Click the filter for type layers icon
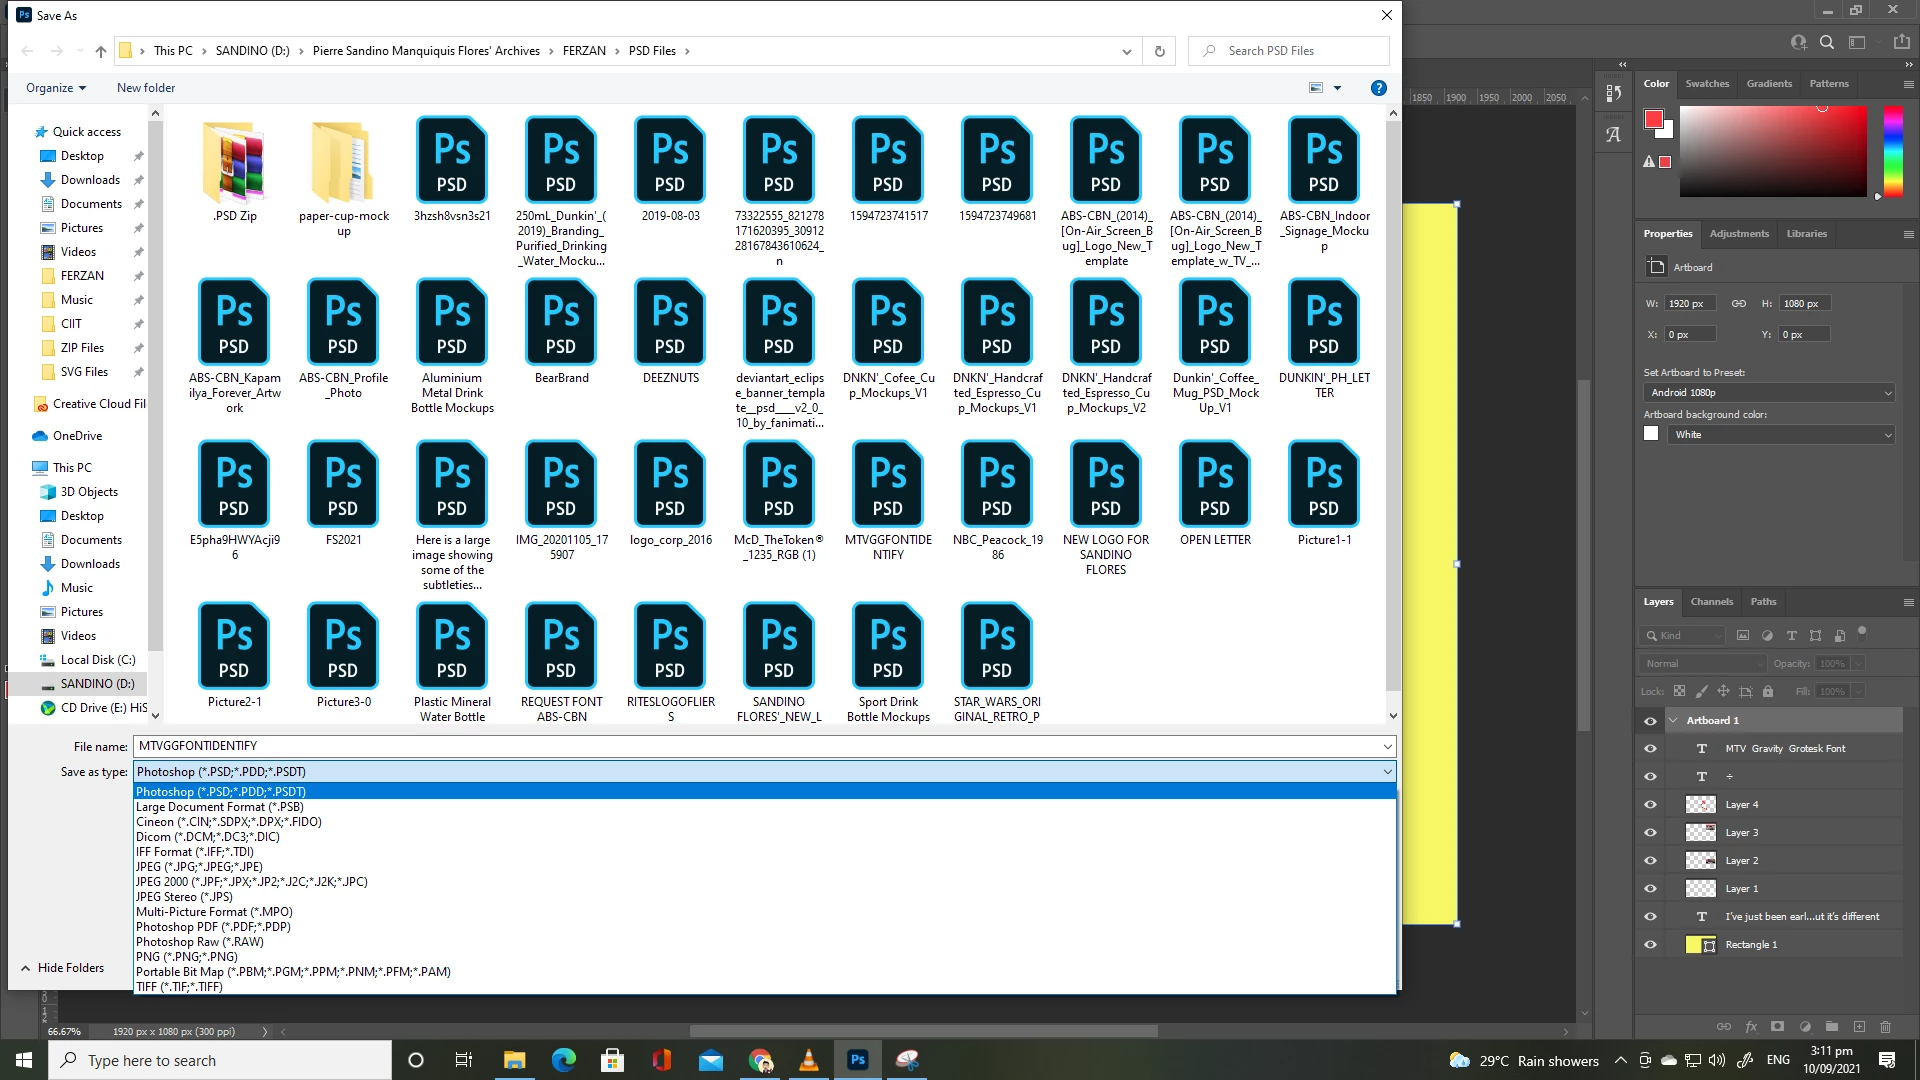1920x1080 pixels. (x=1791, y=636)
